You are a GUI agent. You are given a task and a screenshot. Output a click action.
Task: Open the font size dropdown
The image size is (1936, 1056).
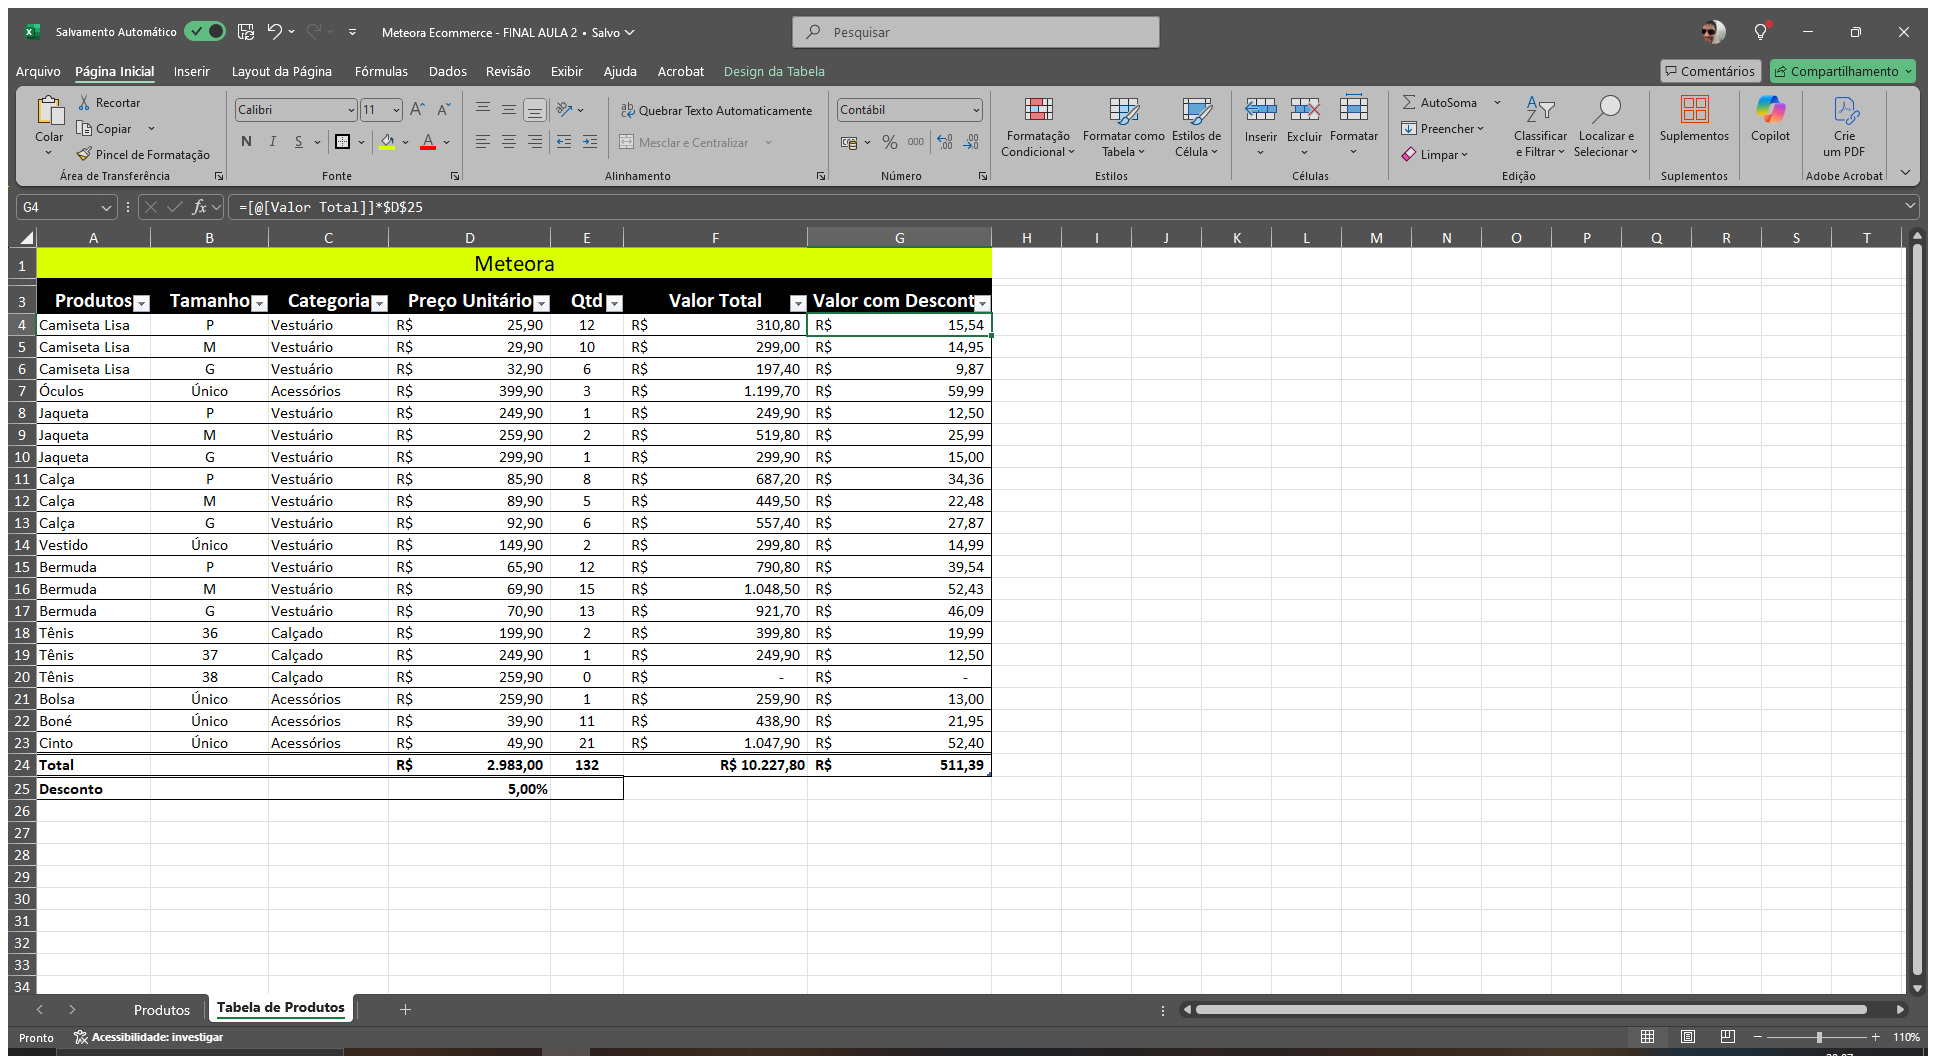[x=396, y=110]
